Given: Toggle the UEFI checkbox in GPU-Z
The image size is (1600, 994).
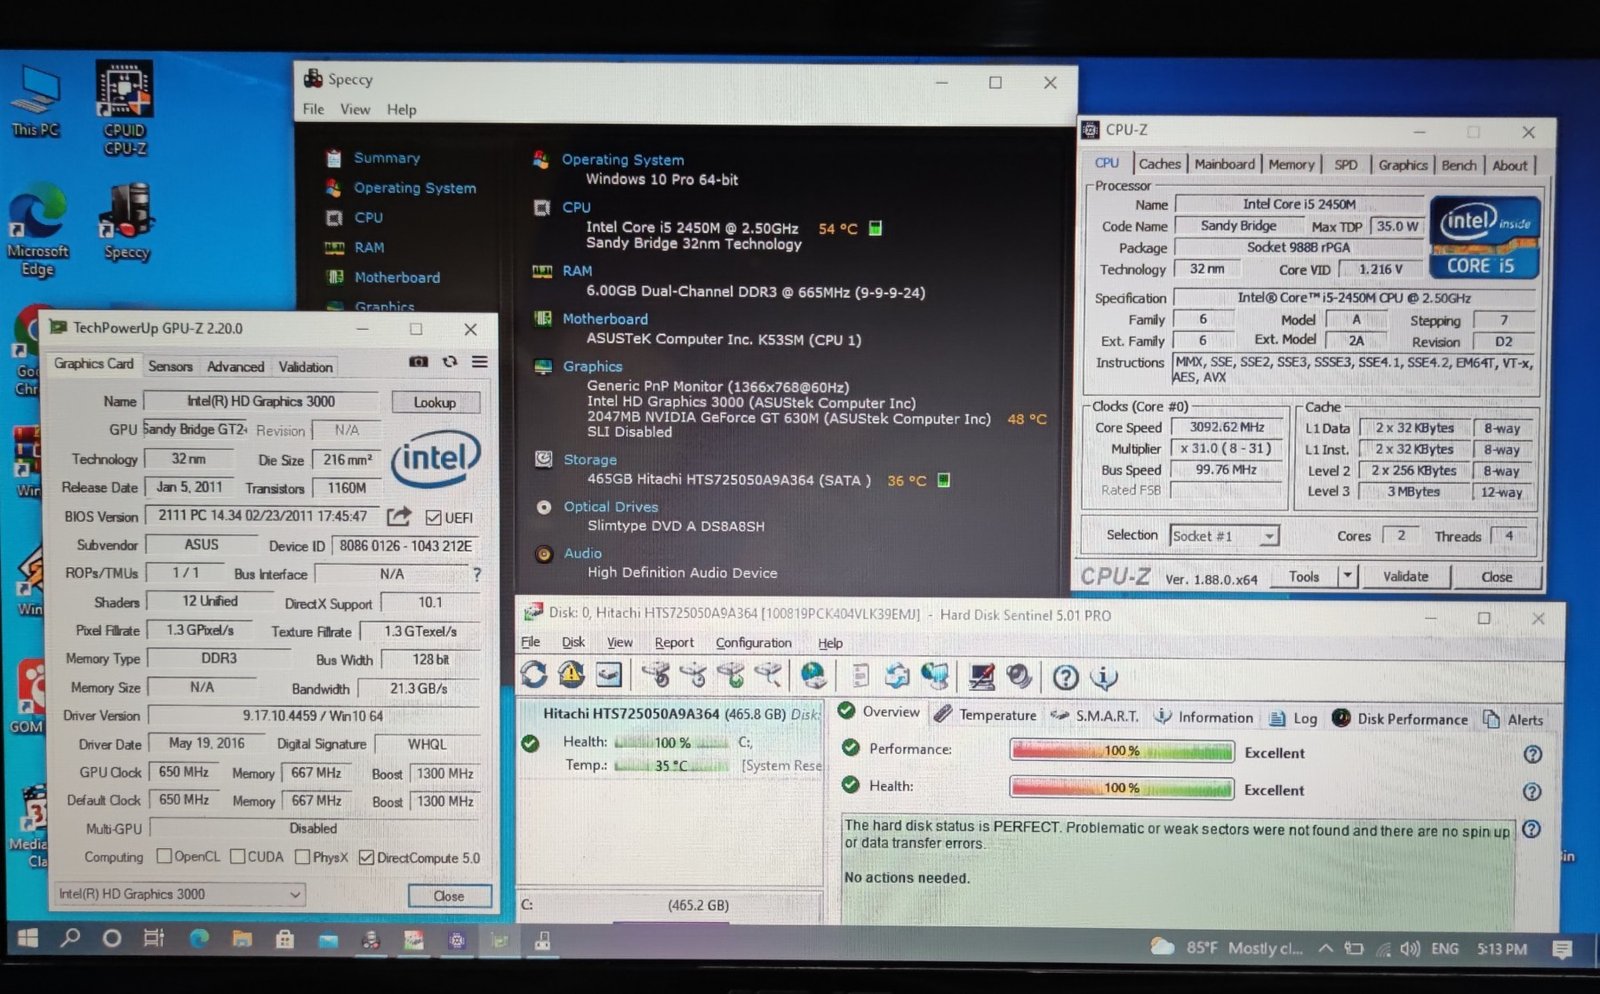Looking at the screenshot, I should (x=433, y=517).
